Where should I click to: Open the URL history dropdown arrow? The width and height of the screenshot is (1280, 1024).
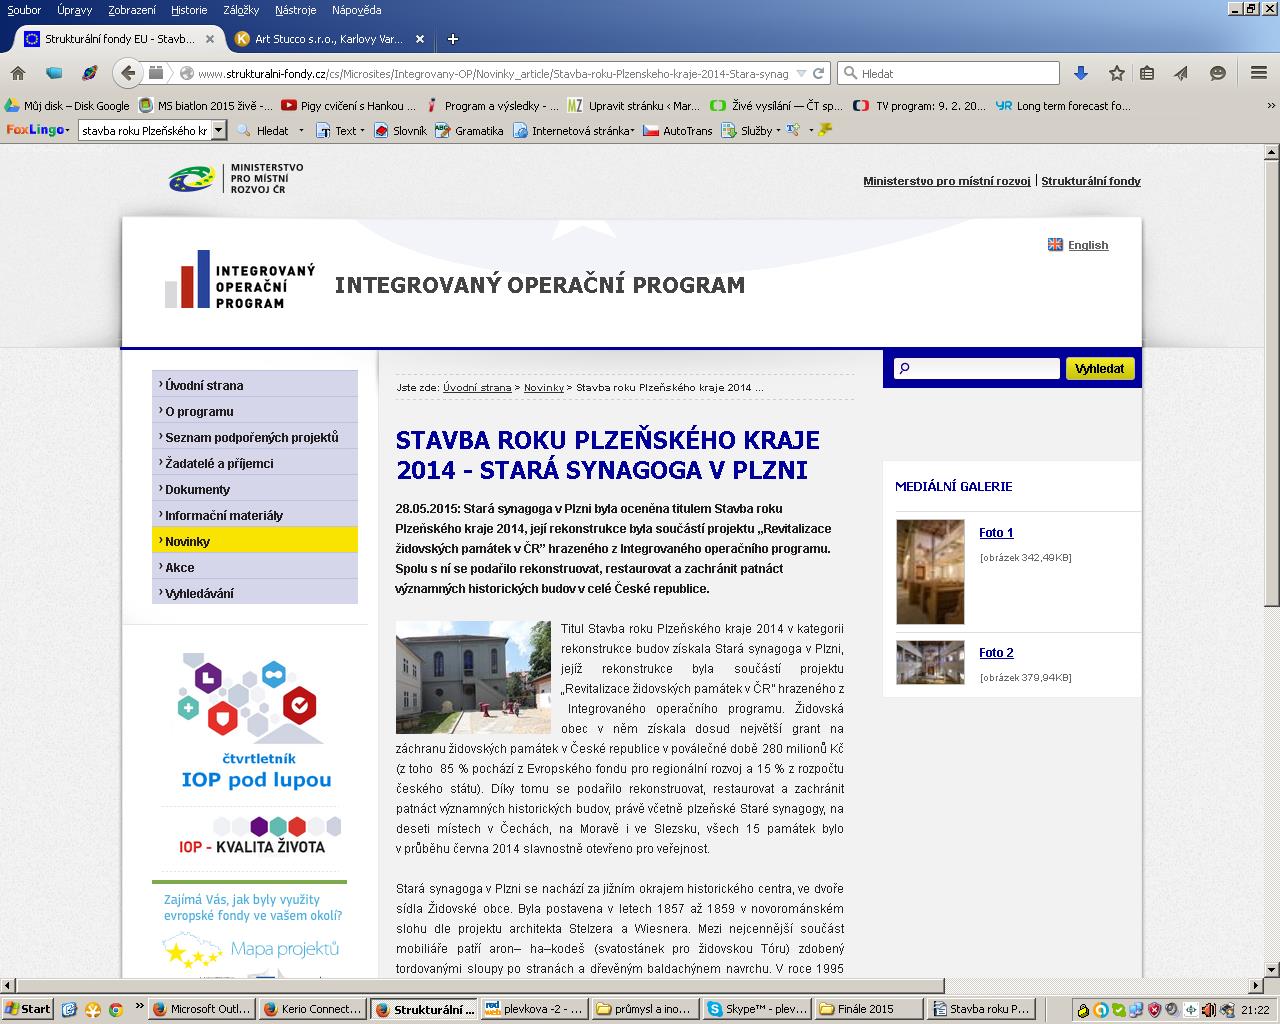pos(801,73)
